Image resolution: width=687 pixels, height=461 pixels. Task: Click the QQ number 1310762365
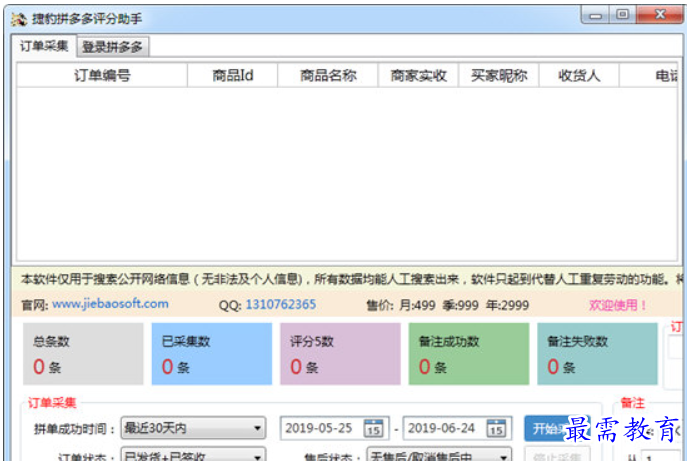[281, 304]
